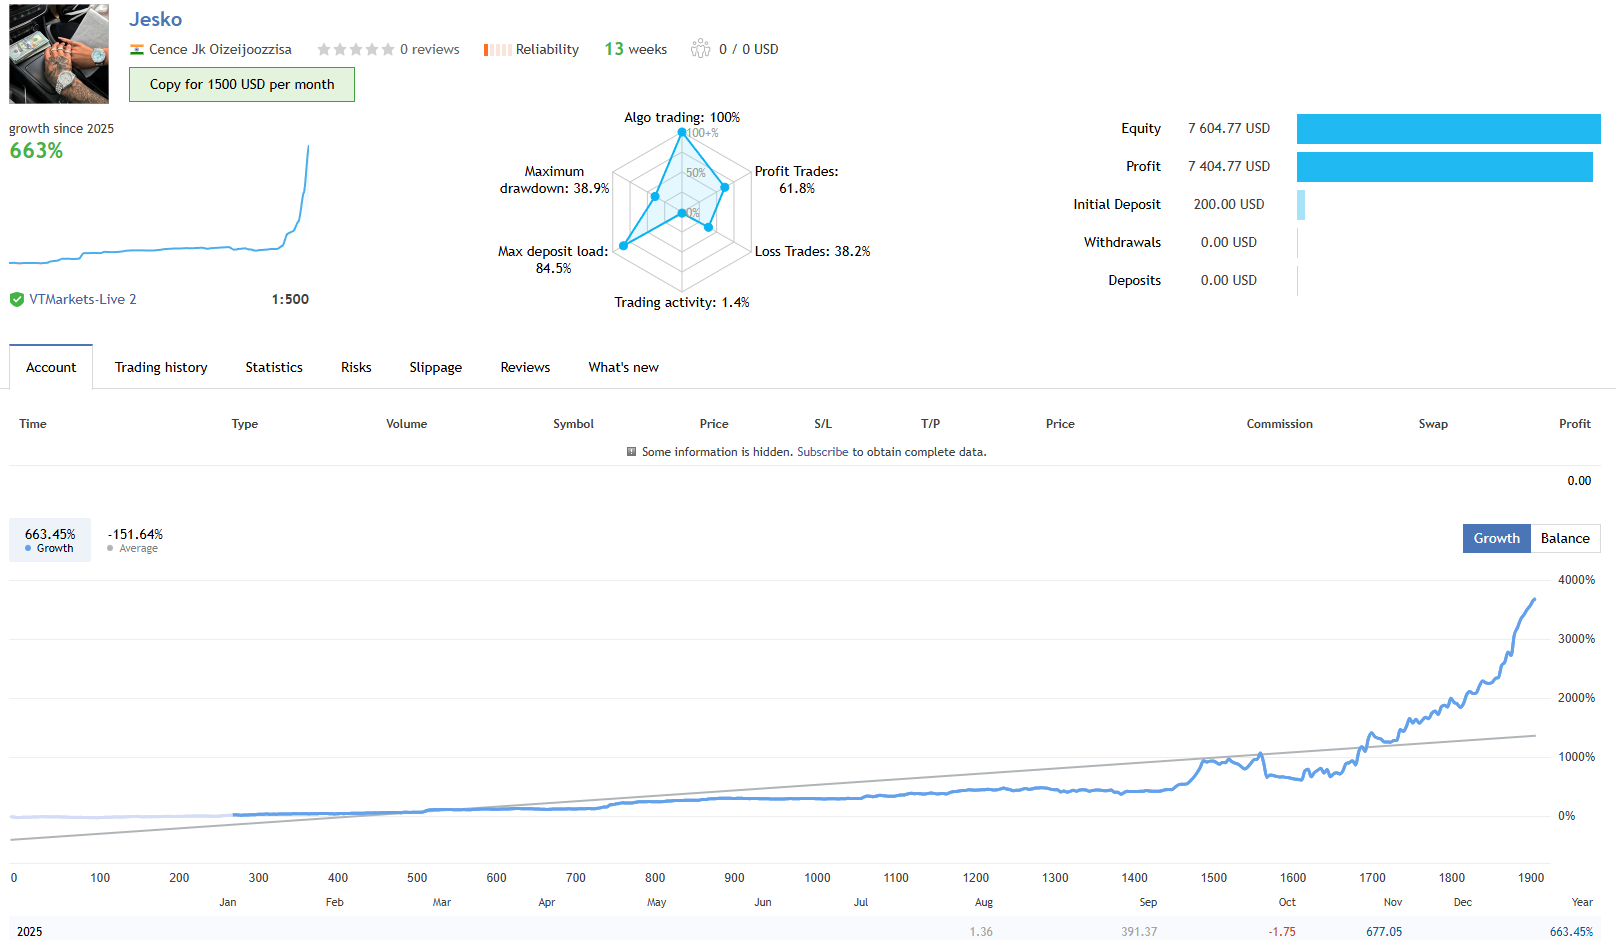The height and width of the screenshot is (940, 1616).
Task: Click the hidden information notice icon
Action: tap(631, 452)
